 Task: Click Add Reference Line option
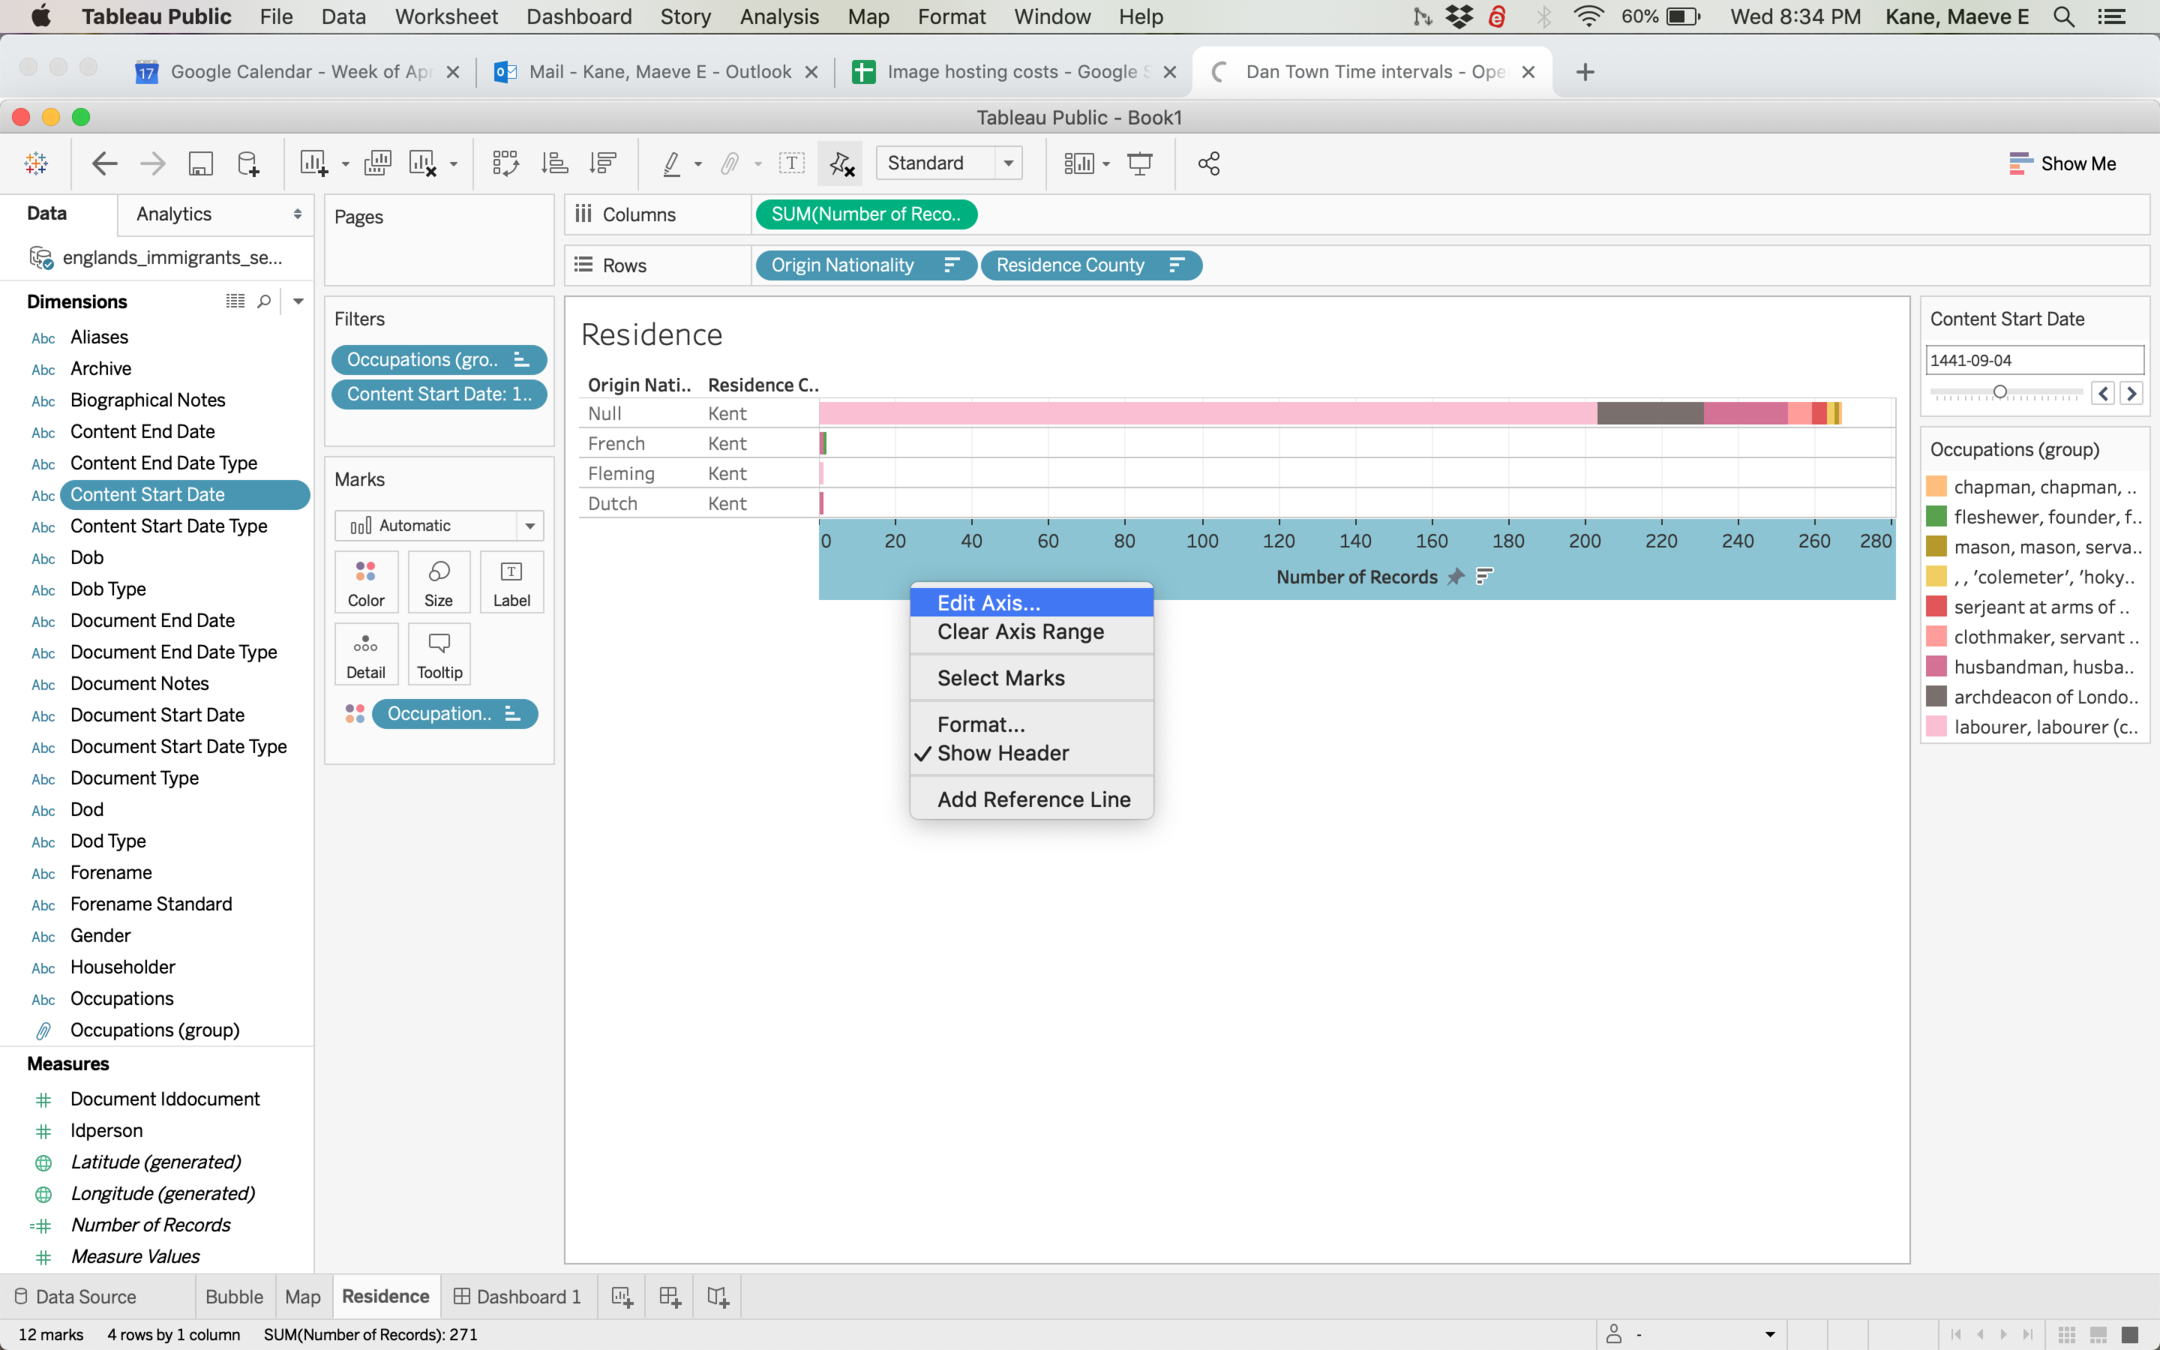point(1033,799)
